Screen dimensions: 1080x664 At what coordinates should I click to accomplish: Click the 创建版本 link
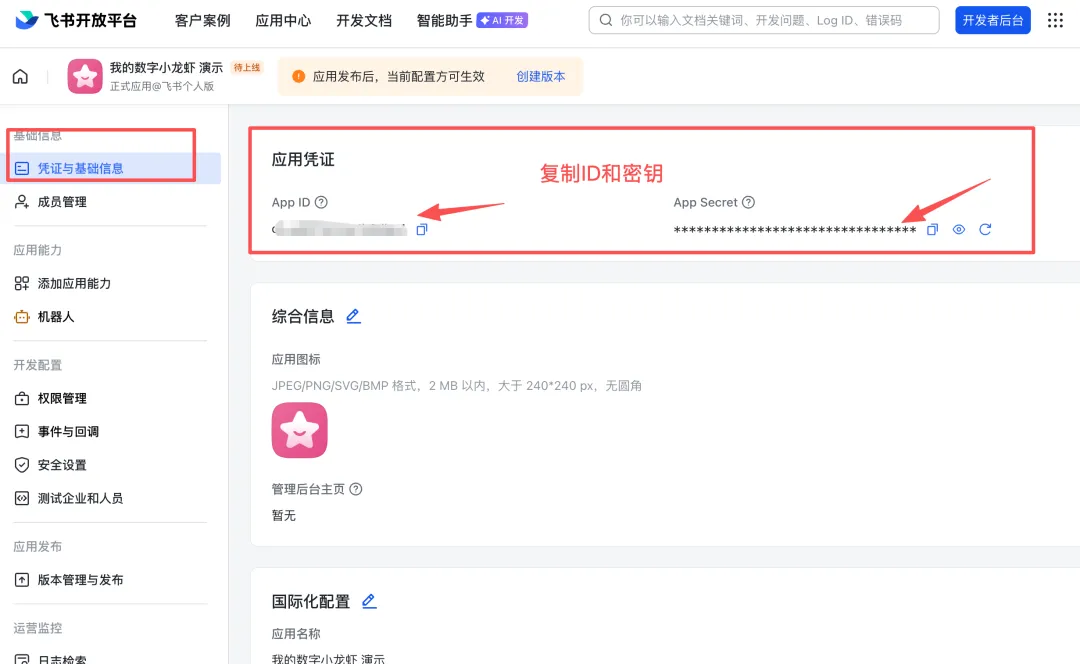pos(541,76)
